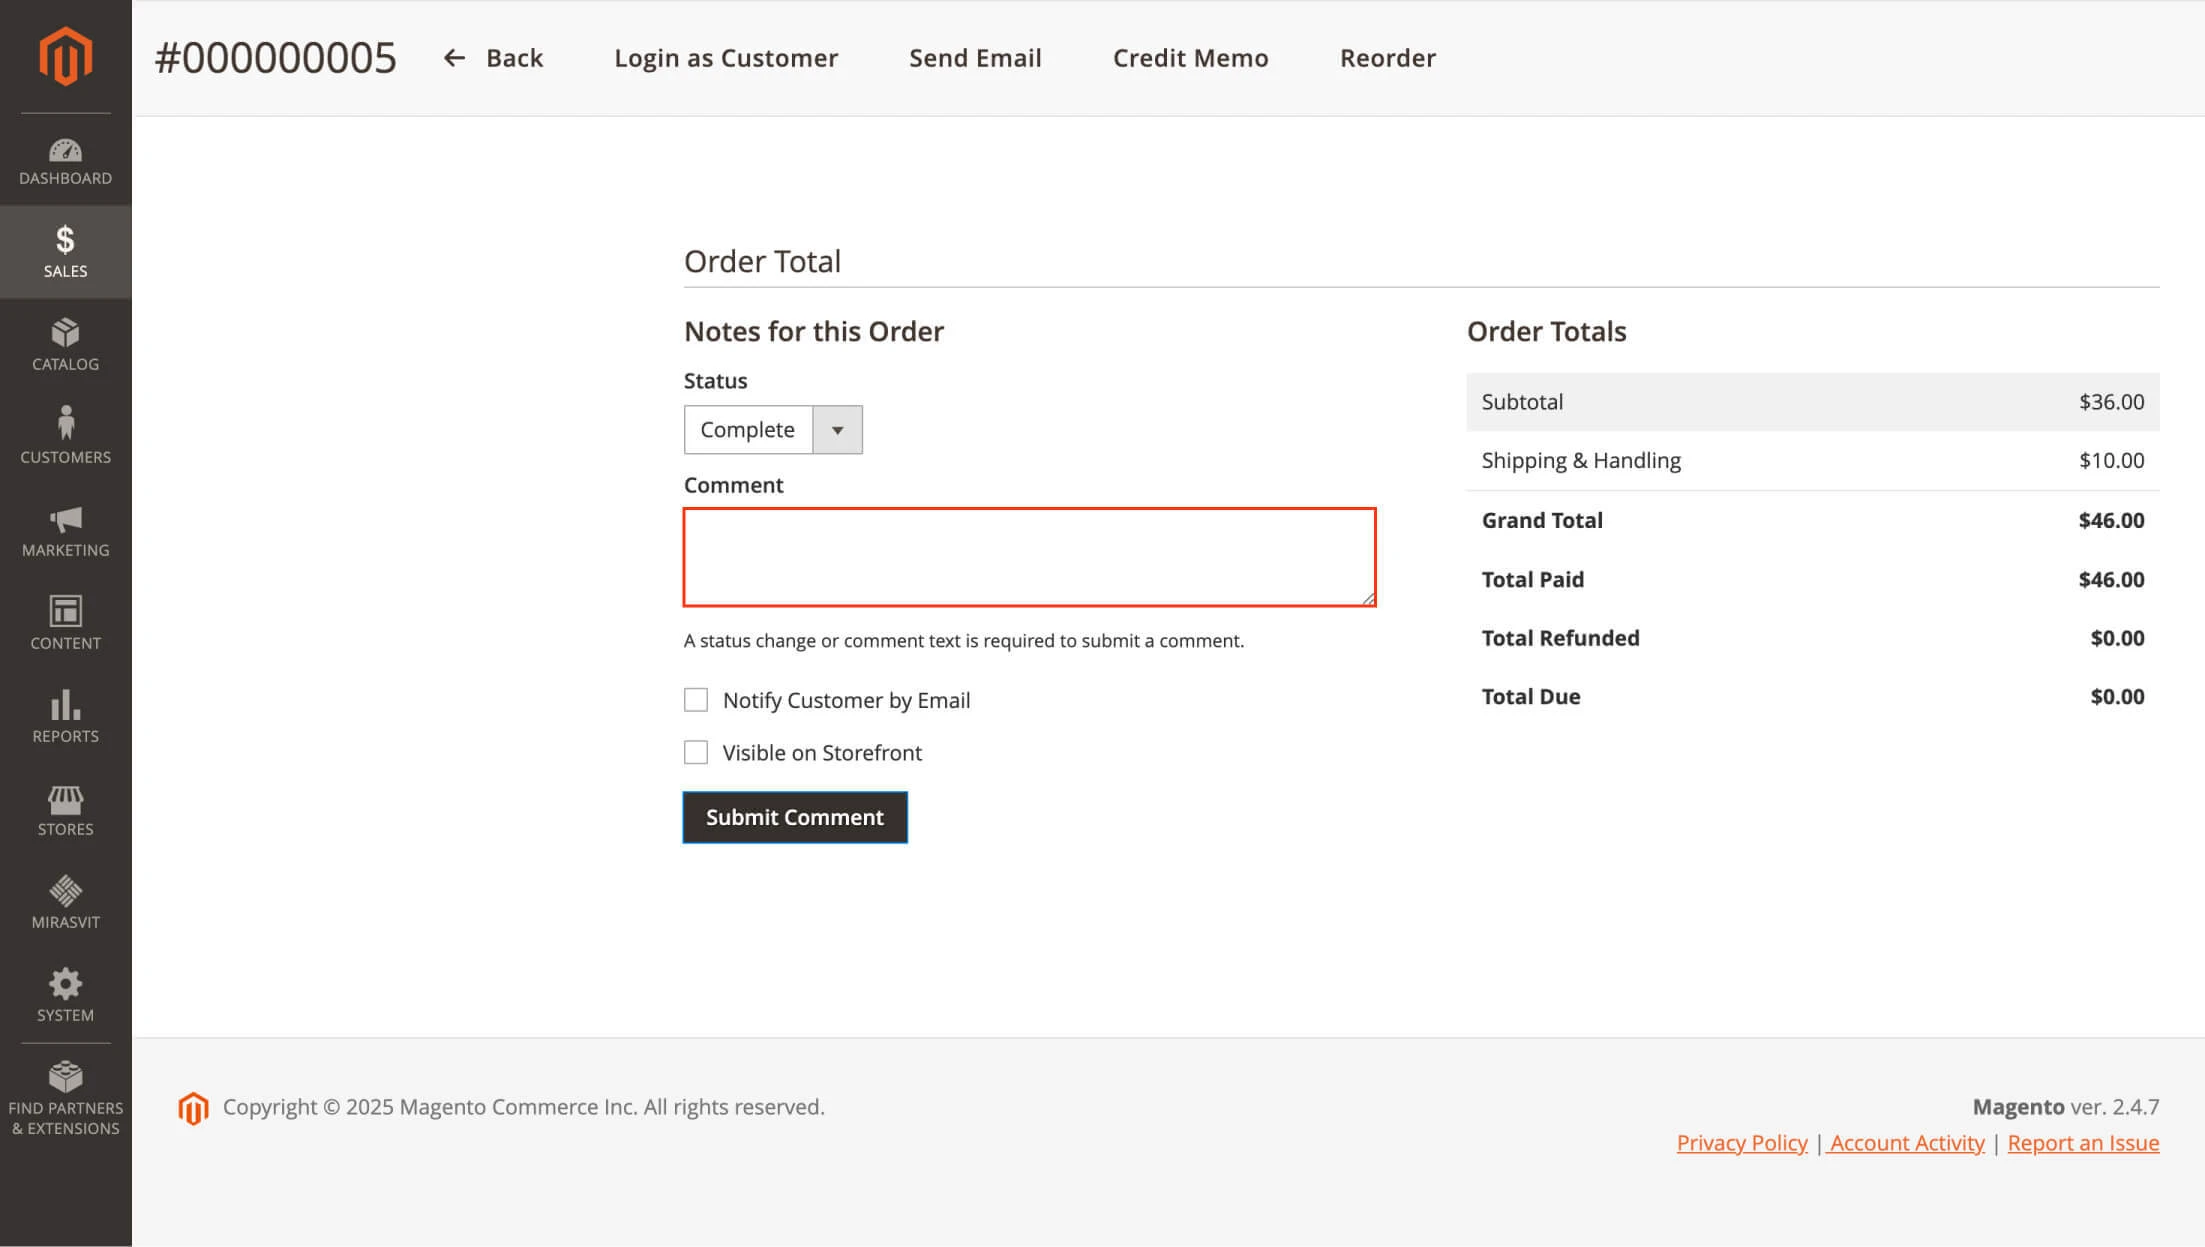Open the Dashboard from the sidebar
Image resolution: width=2205 pixels, height=1247 pixels.
pos(65,160)
